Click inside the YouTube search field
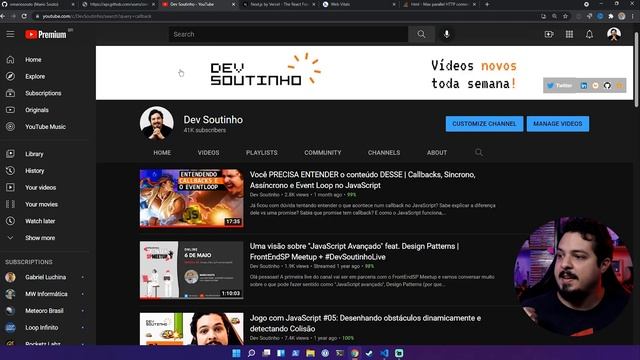640x360 pixels. (288, 34)
